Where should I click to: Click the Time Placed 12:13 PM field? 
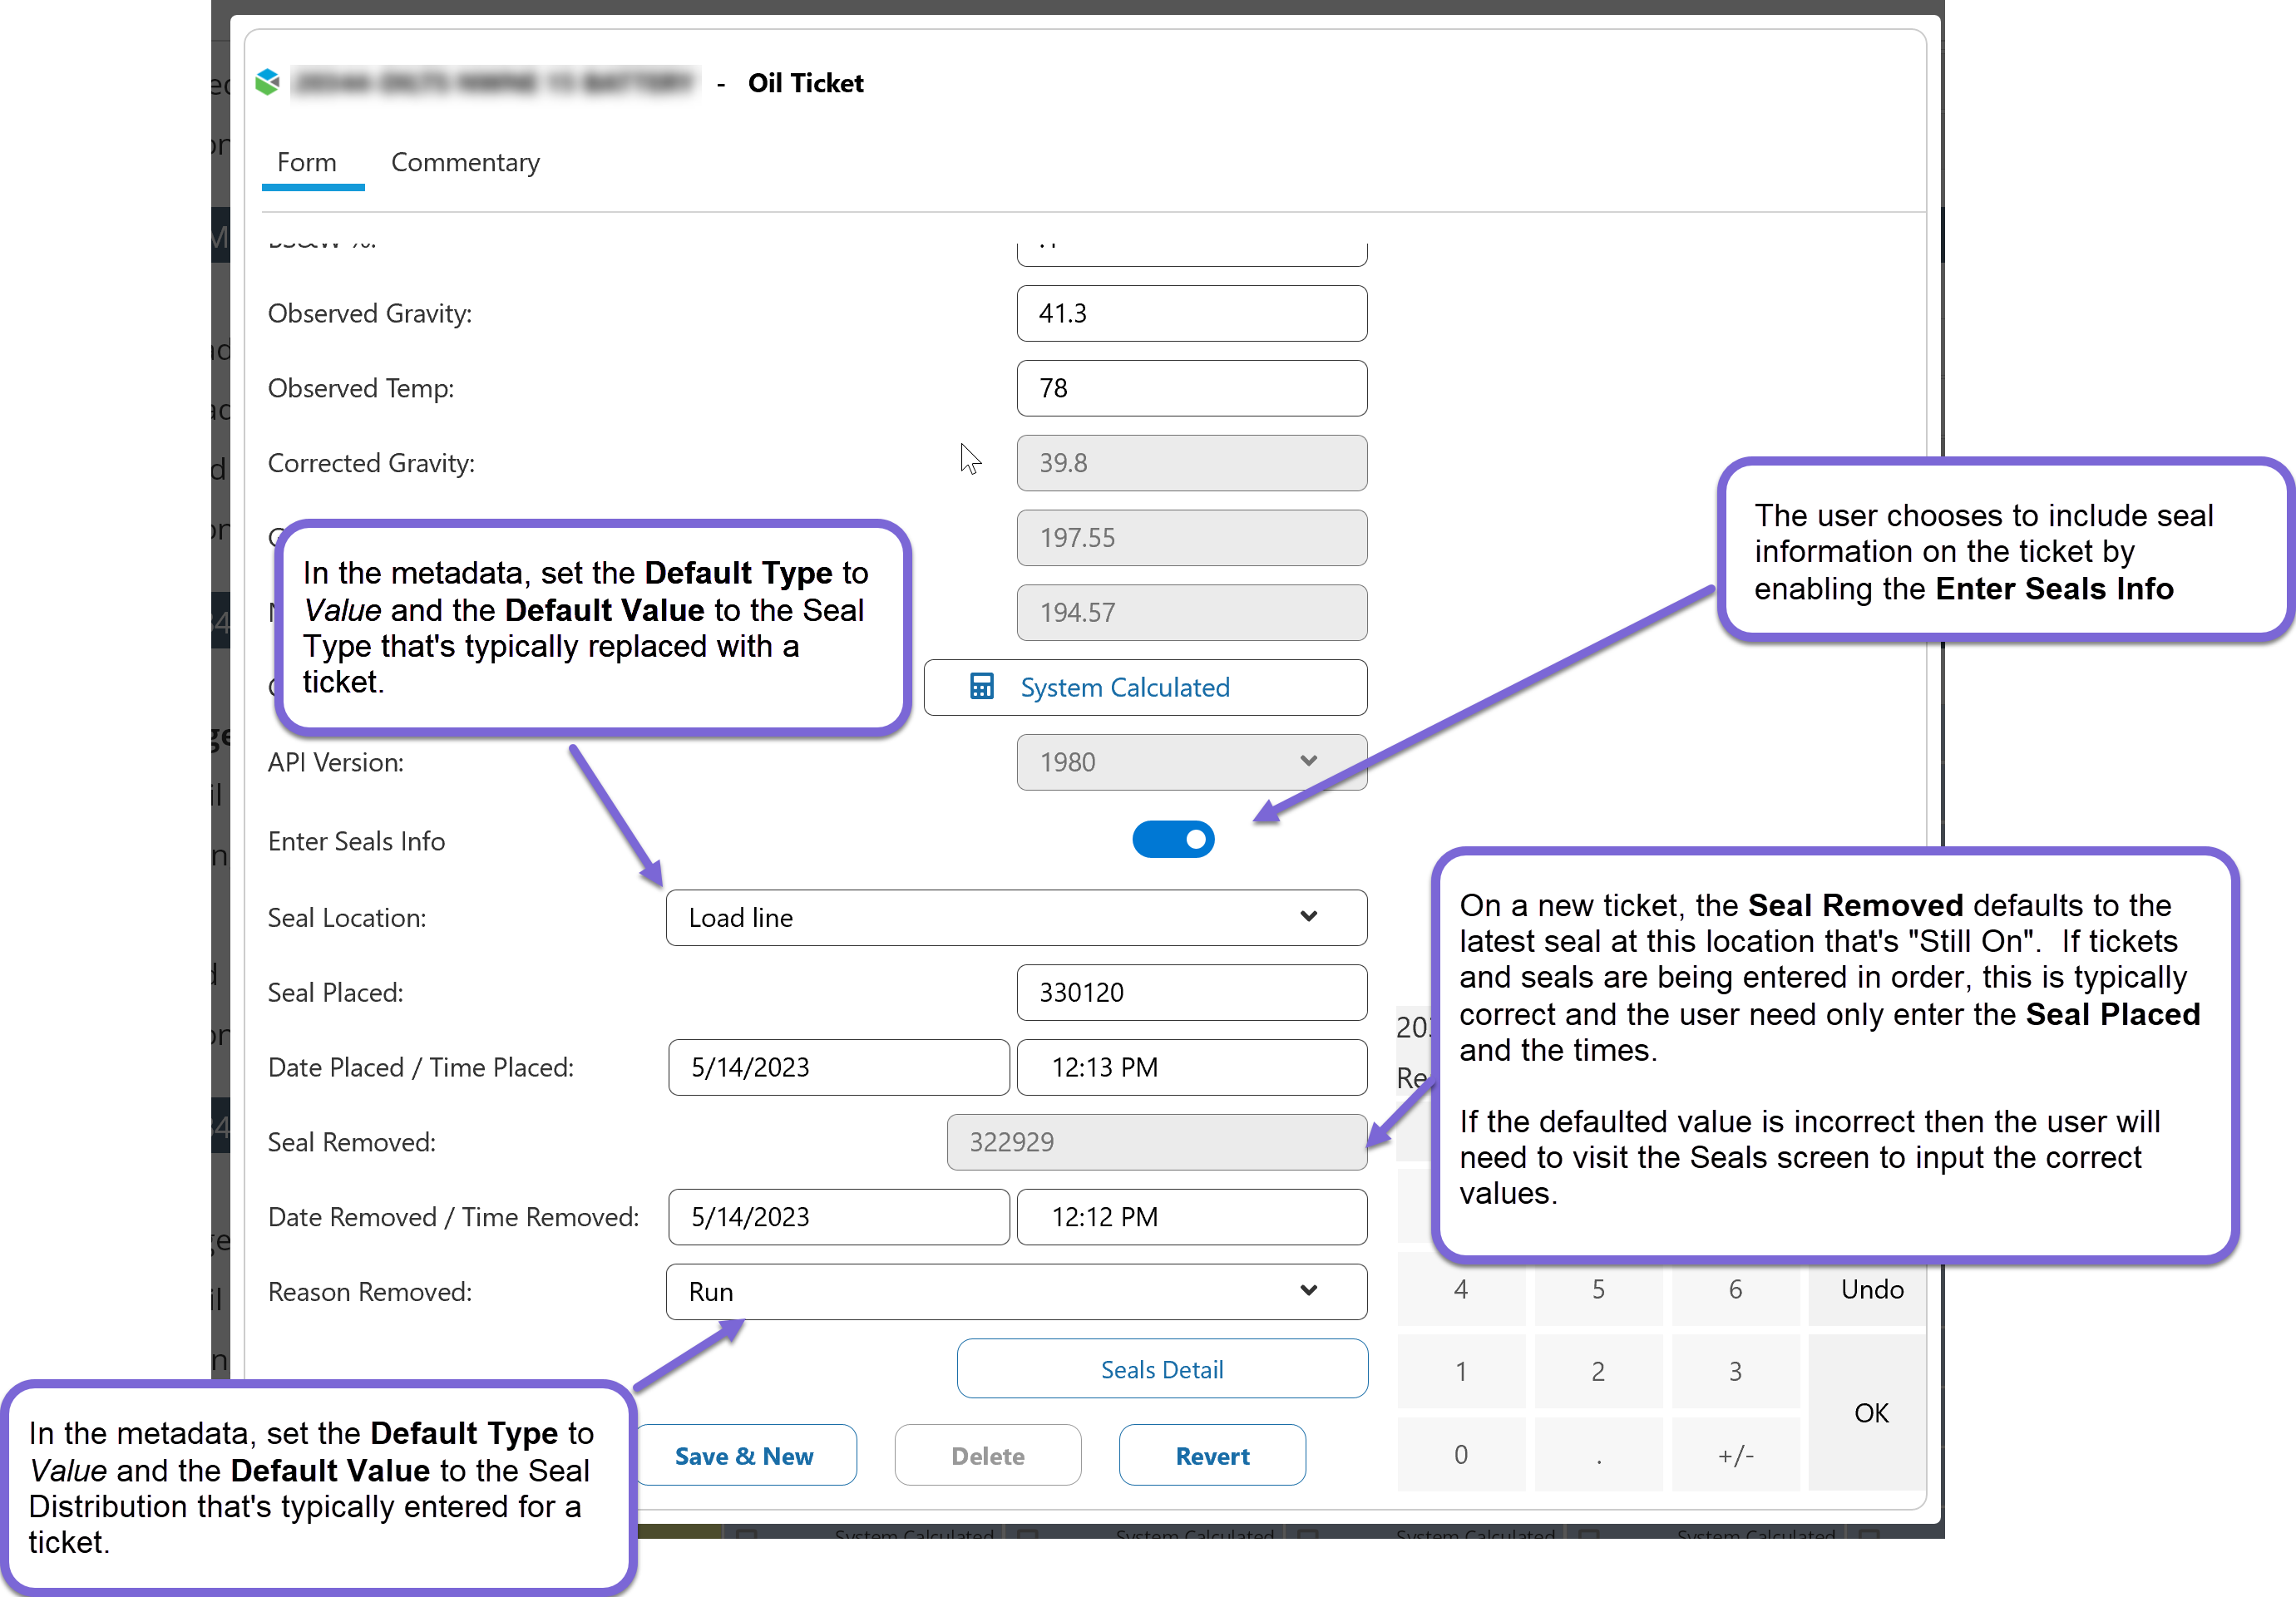pos(1190,1067)
